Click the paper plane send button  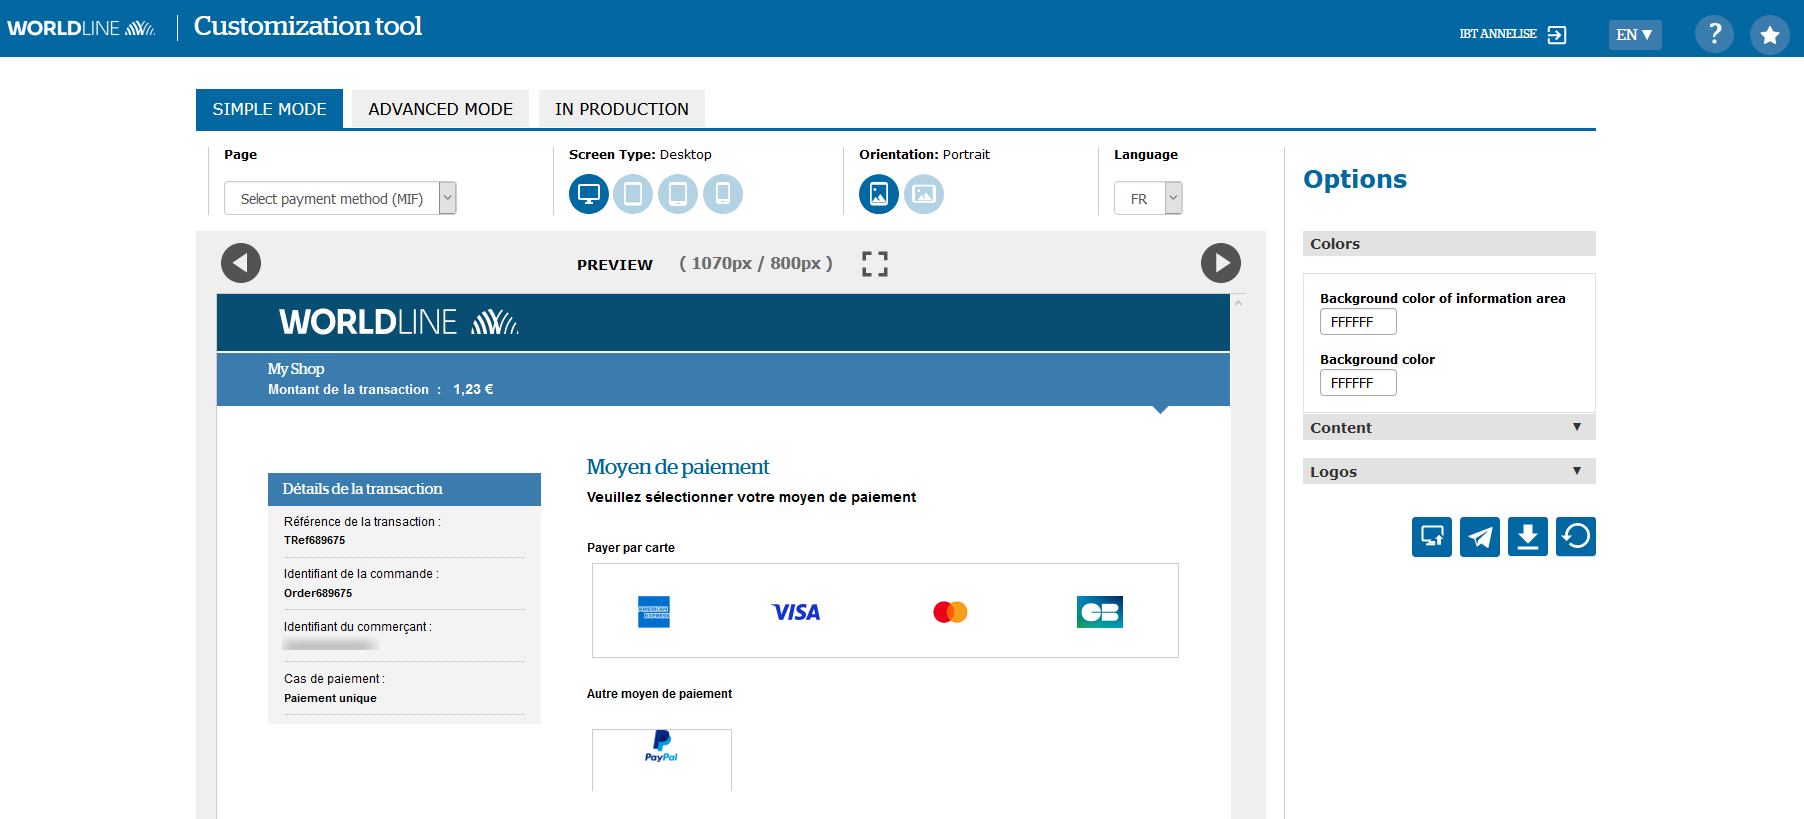pyautogui.click(x=1480, y=537)
